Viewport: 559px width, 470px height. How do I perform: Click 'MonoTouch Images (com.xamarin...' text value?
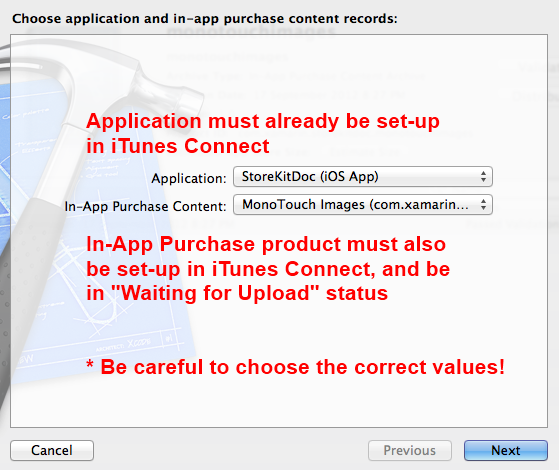click(x=355, y=205)
